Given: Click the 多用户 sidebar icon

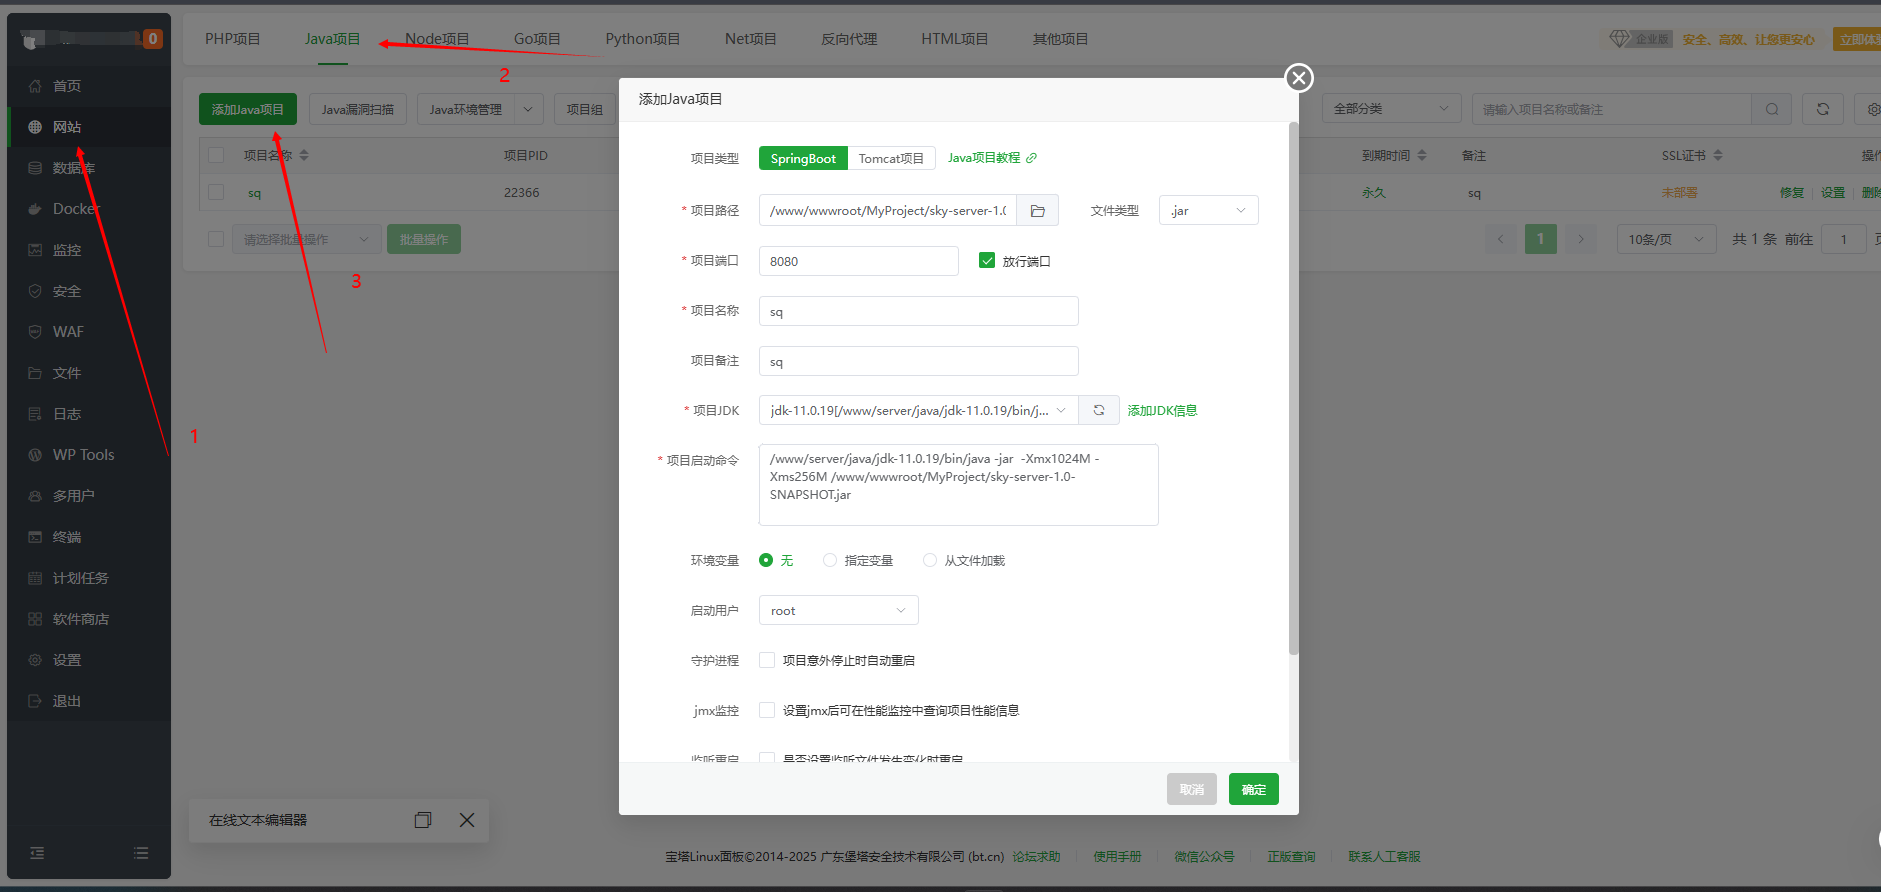Looking at the screenshot, I should (35, 496).
